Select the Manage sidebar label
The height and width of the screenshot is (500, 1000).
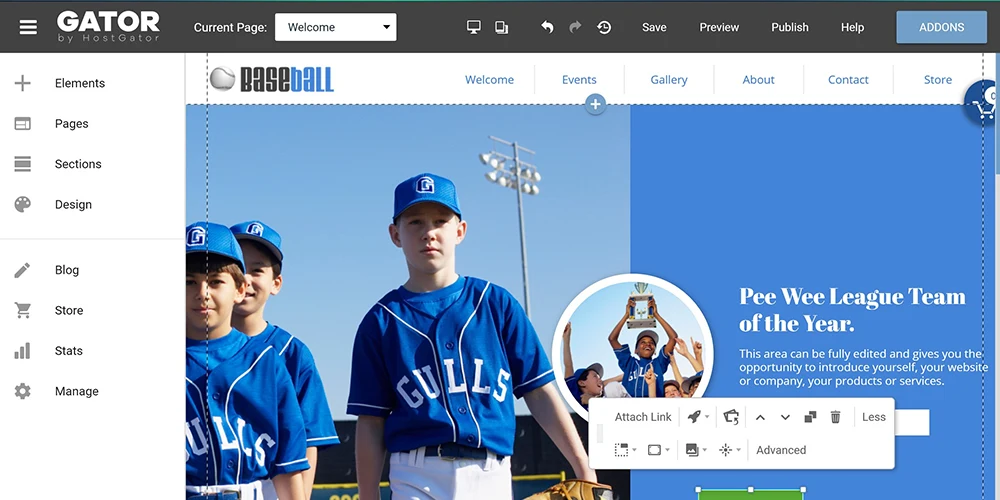tap(77, 391)
